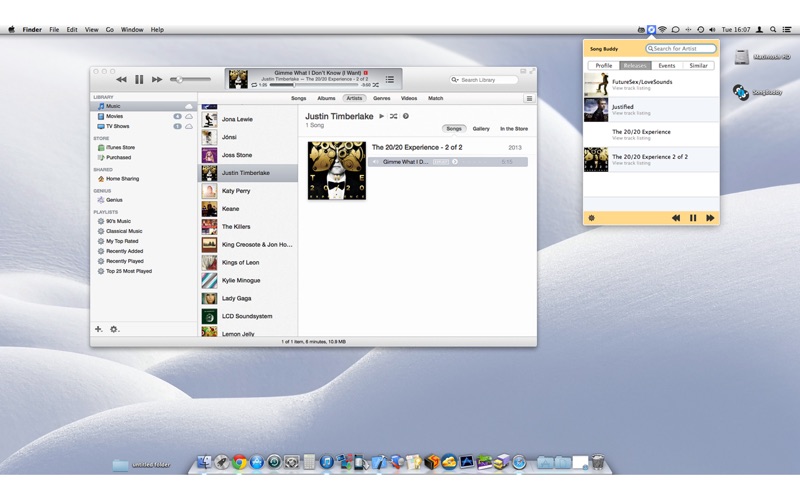Viewport: 800px width, 500px height.
Task: Select TV Shows in the sidebar
Action: (x=144, y=126)
